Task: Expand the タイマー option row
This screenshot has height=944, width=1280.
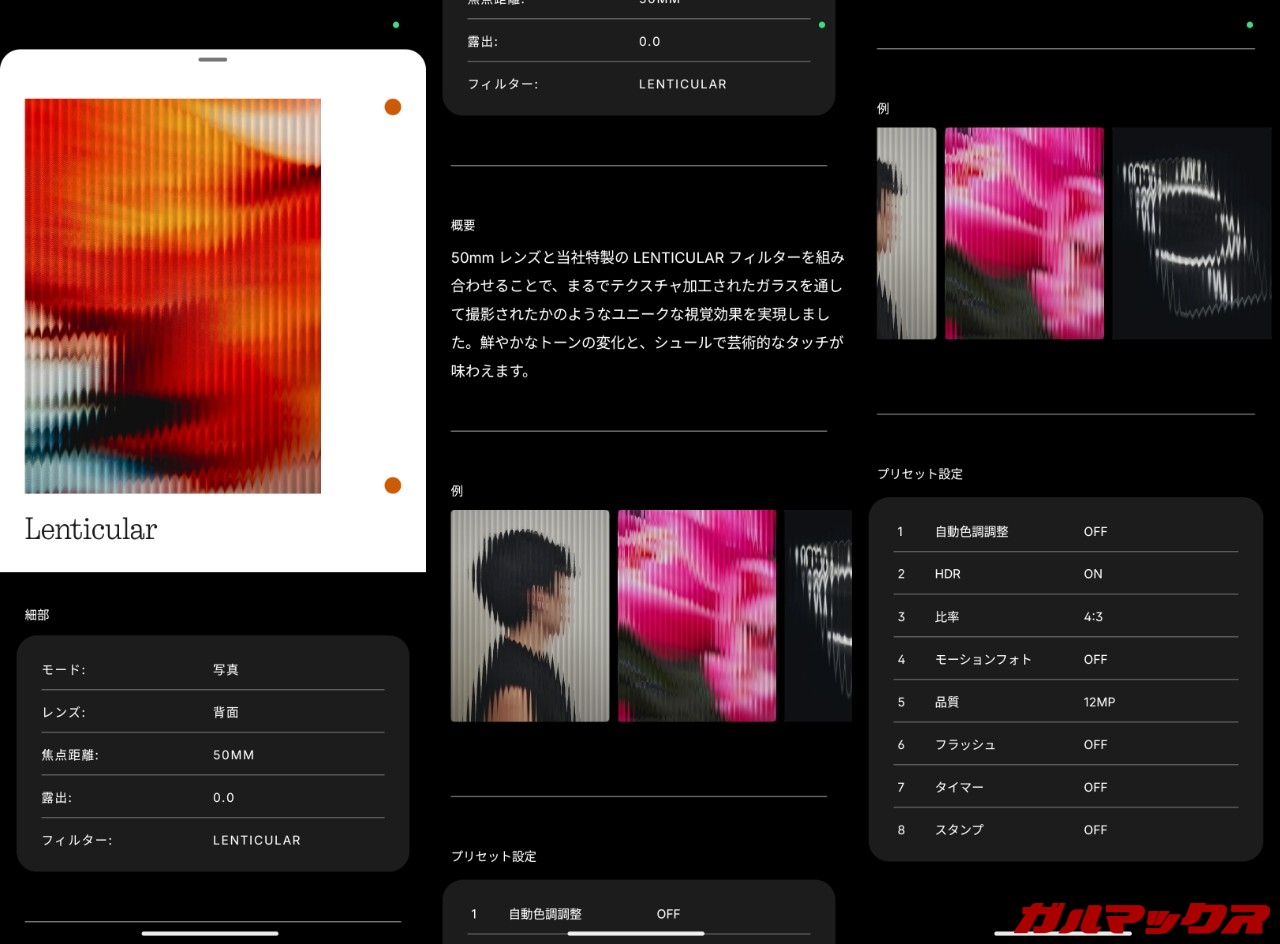Action: (x=1065, y=788)
